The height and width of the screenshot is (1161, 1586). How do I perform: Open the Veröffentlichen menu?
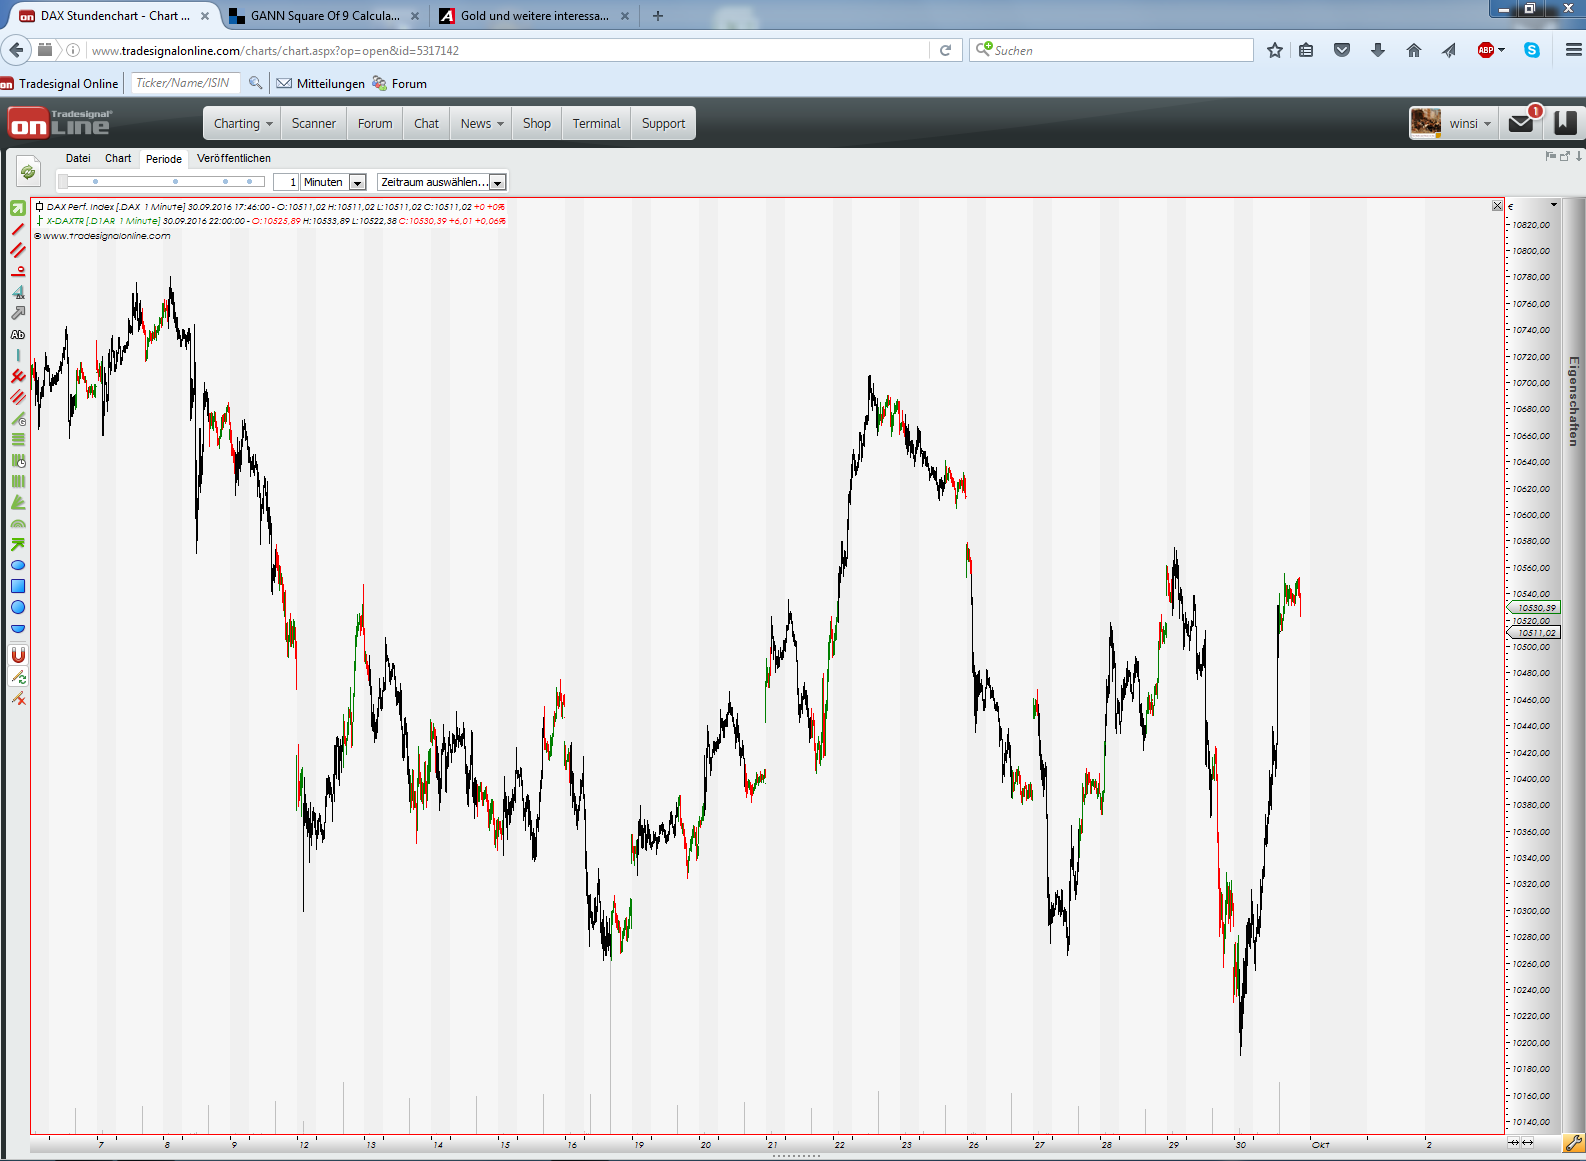(234, 158)
